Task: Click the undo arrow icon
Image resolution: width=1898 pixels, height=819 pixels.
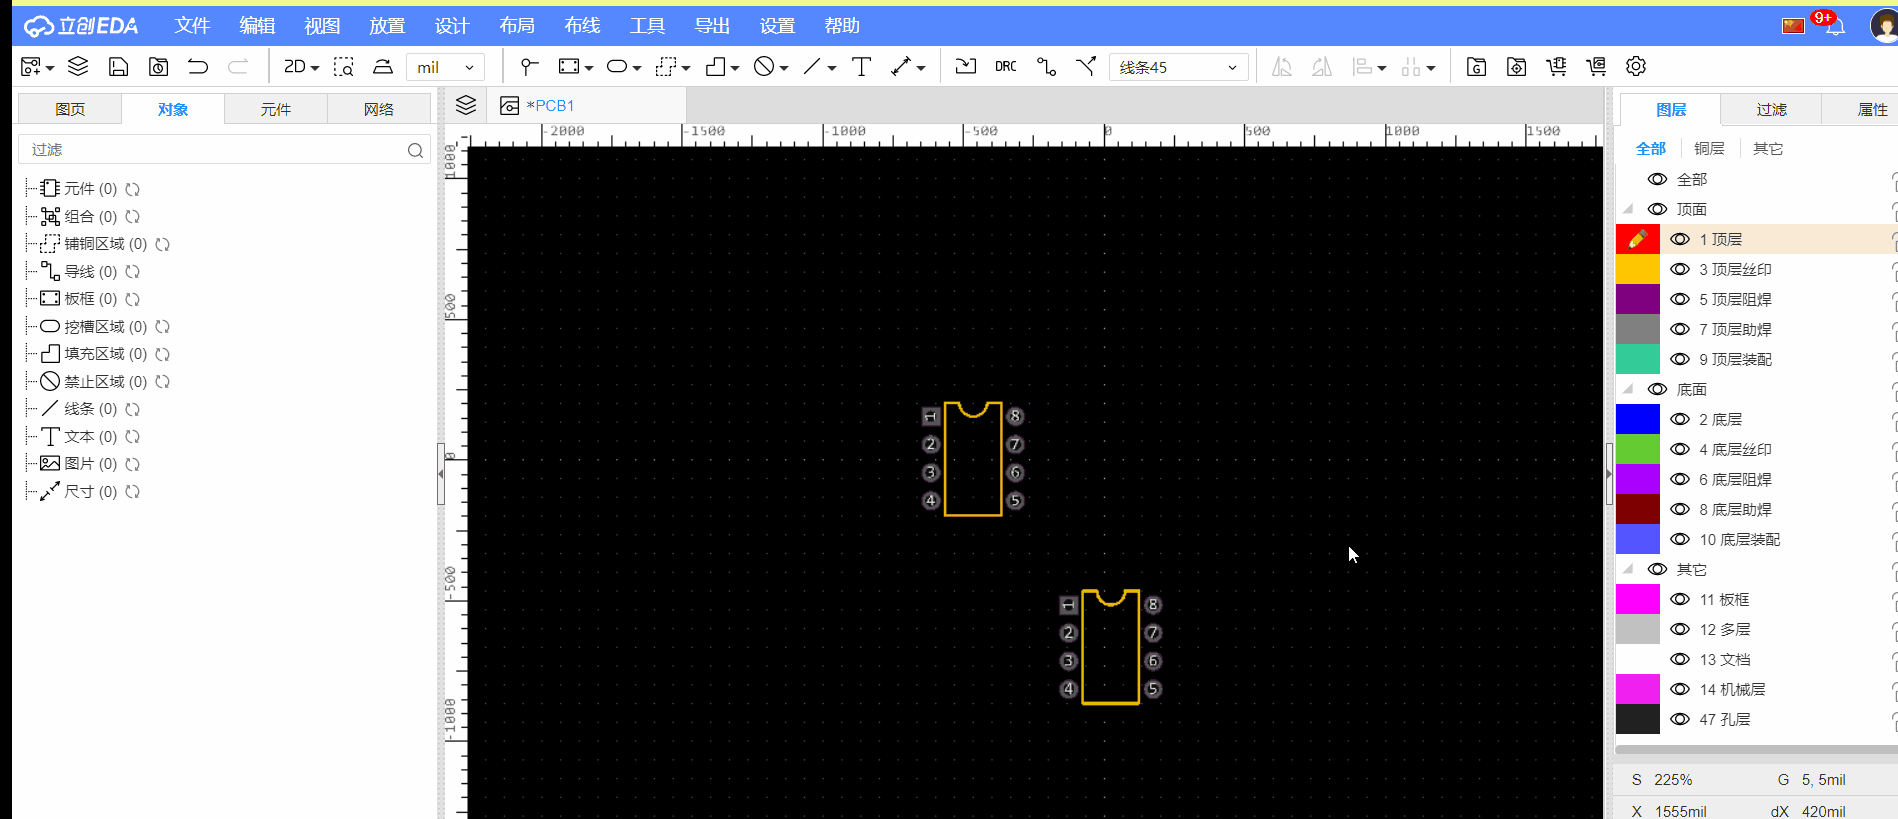Action: coord(198,67)
